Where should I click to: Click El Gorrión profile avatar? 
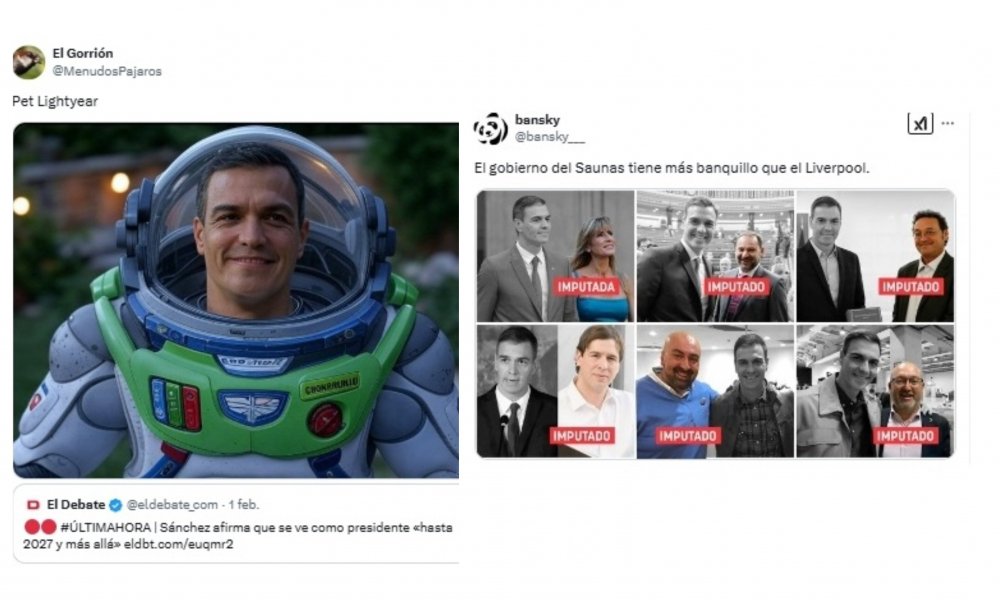coord(29,62)
